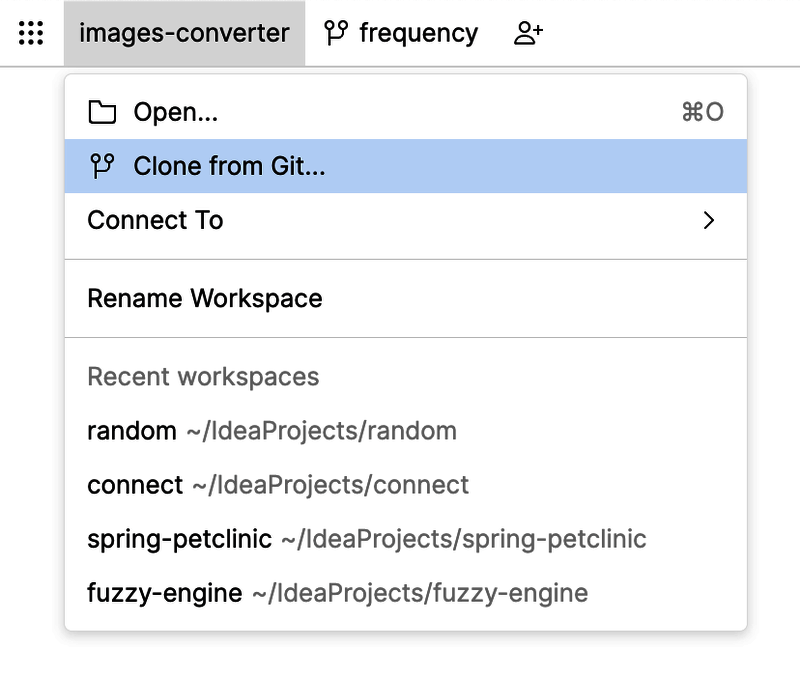The height and width of the screenshot is (676, 800).
Task: Click the Git icon in Clone from Git
Action: (102, 166)
